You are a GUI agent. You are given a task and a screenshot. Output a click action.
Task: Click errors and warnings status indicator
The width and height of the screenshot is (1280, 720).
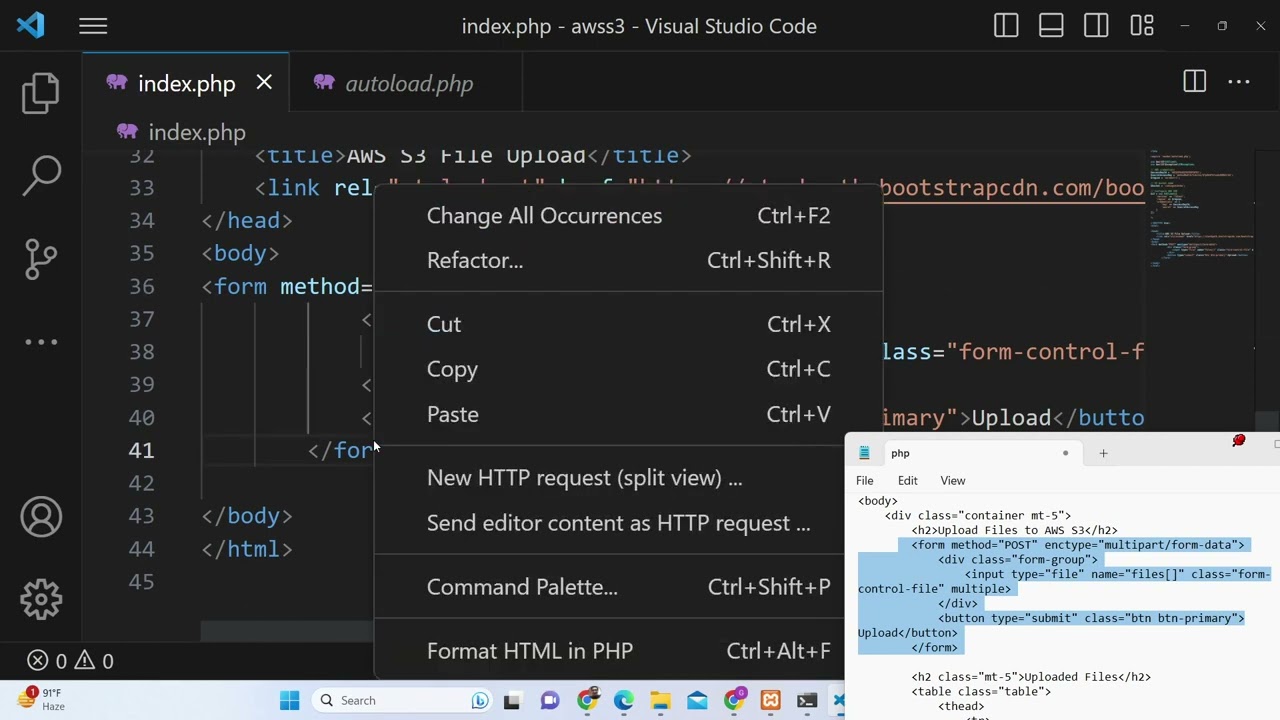tap(70, 661)
